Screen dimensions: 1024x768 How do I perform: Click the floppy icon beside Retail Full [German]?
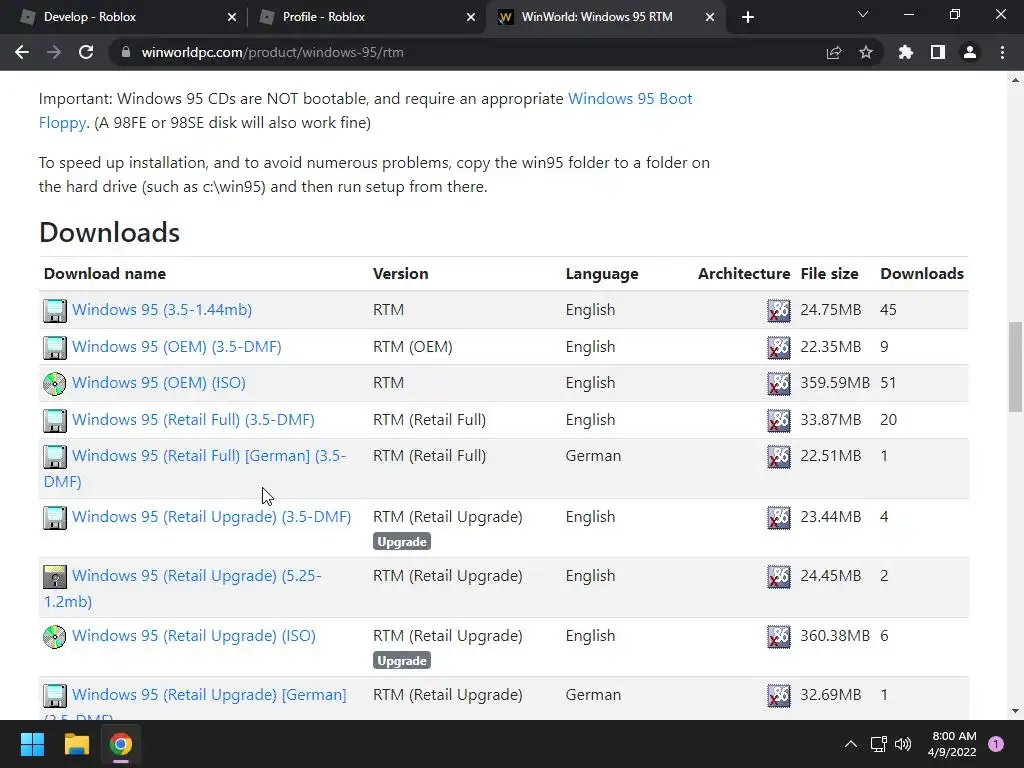[55, 456]
